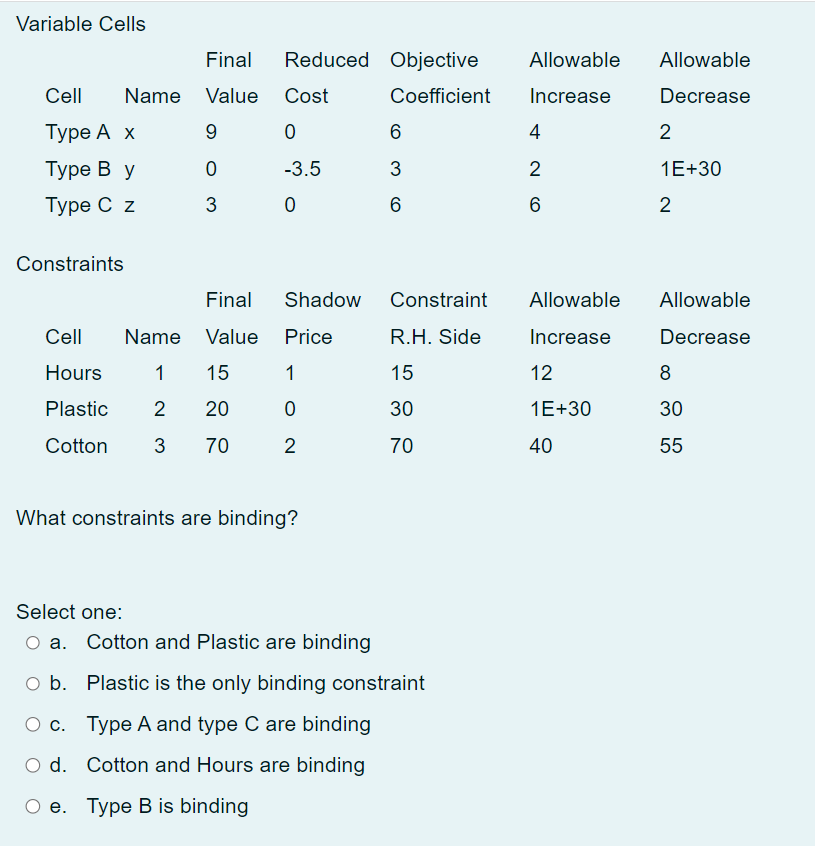The height and width of the screenshot is (846, 815).
Task: Click the Hours row label in Constraints table
Action: click(73, 373)
